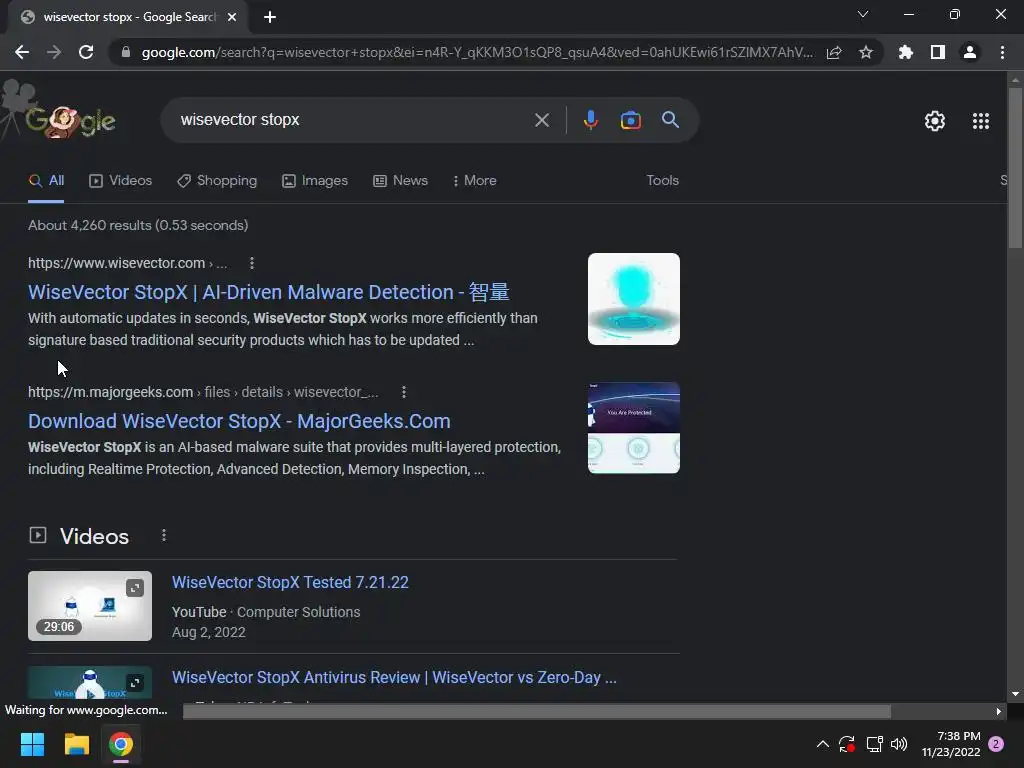Start a voice search with the microphone

[x=590, y=120]
